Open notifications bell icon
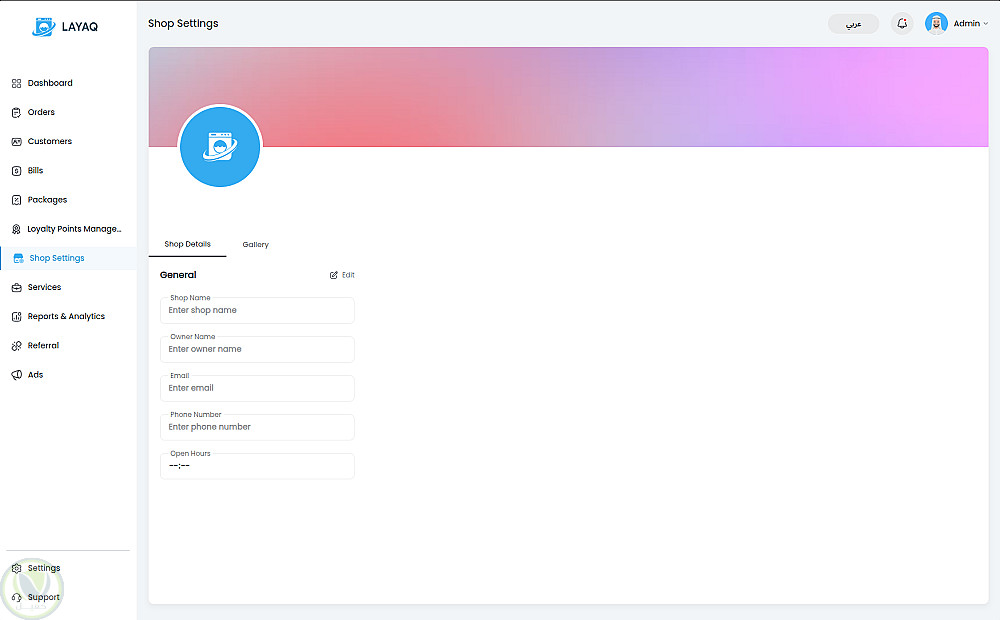Viewport: 1000px width, 620px height. click(902, 24)
